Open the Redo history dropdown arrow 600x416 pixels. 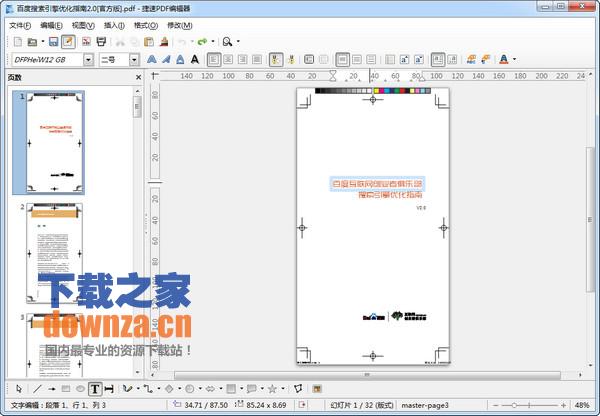click(x=213, y=42)
